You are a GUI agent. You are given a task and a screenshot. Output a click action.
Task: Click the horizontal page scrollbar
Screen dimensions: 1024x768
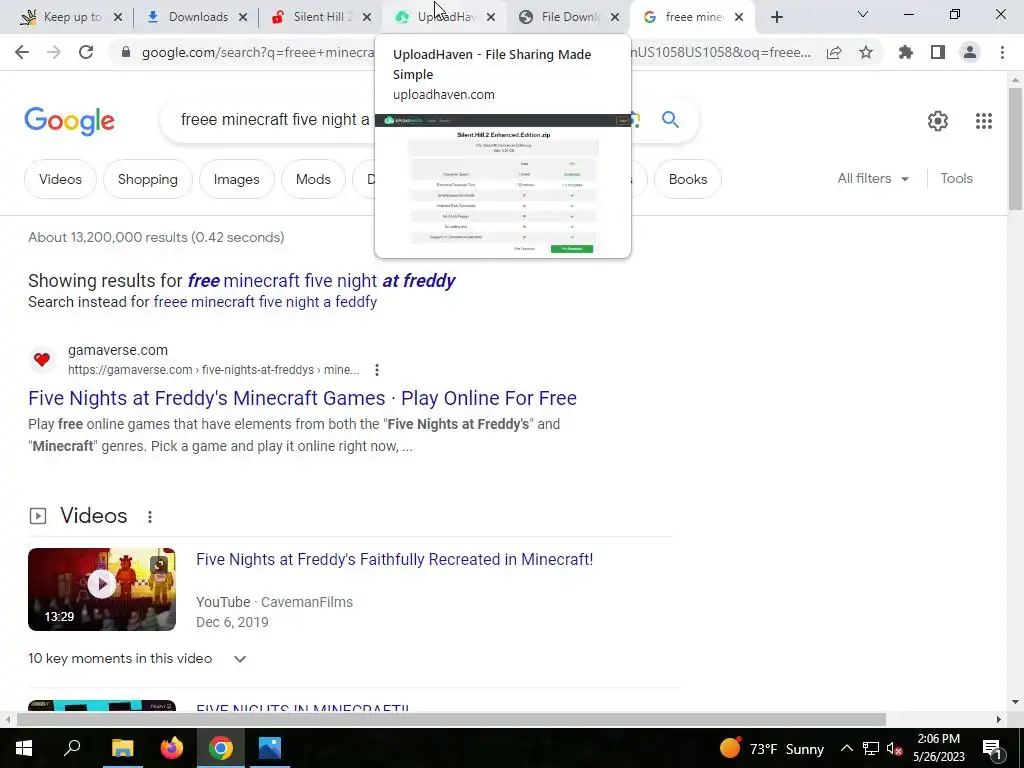(x=451, y=719)
